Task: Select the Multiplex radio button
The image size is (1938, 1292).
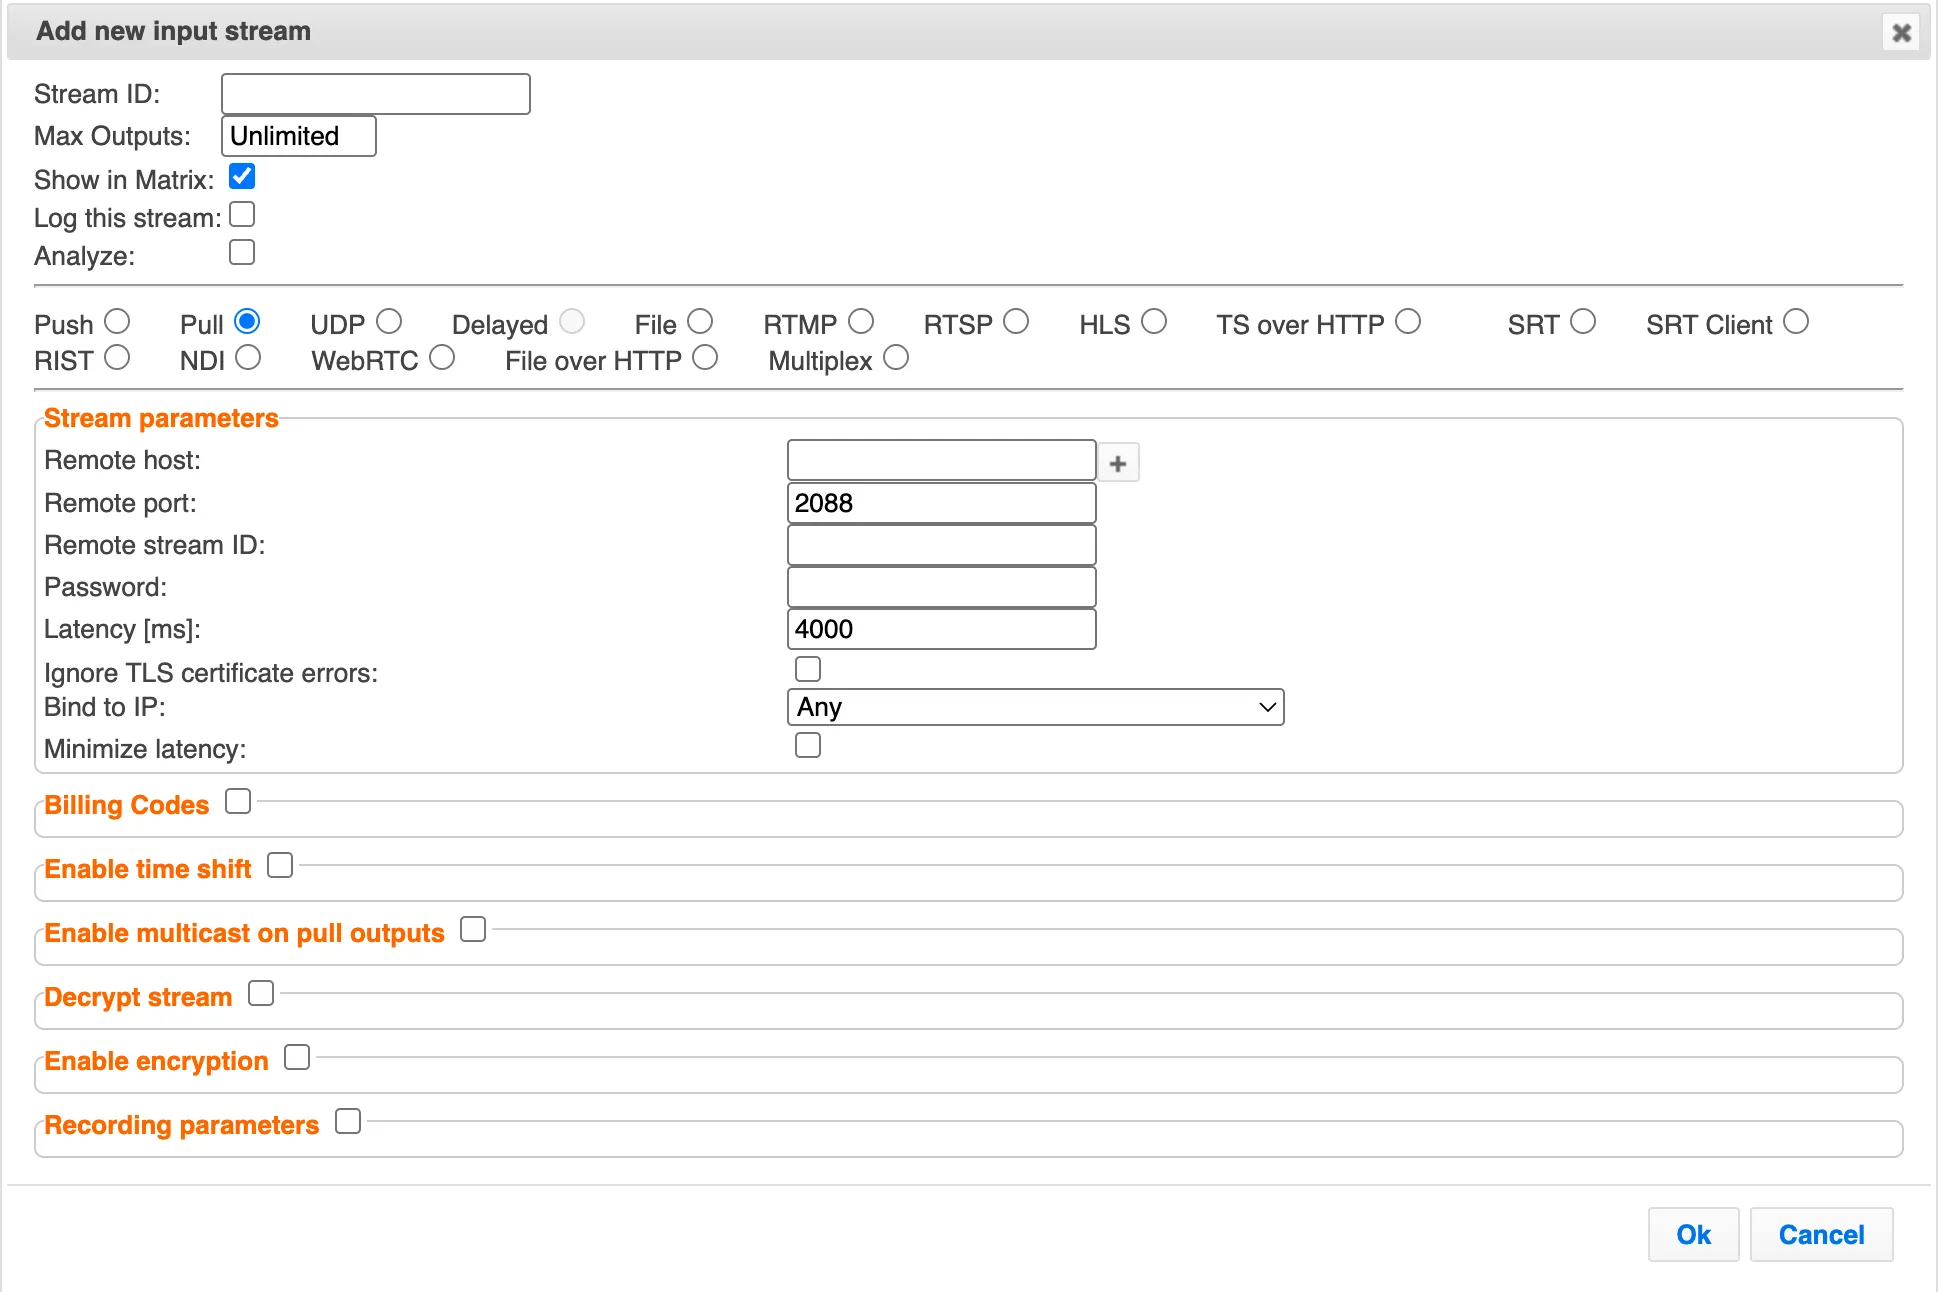Action: click(896, 357)
